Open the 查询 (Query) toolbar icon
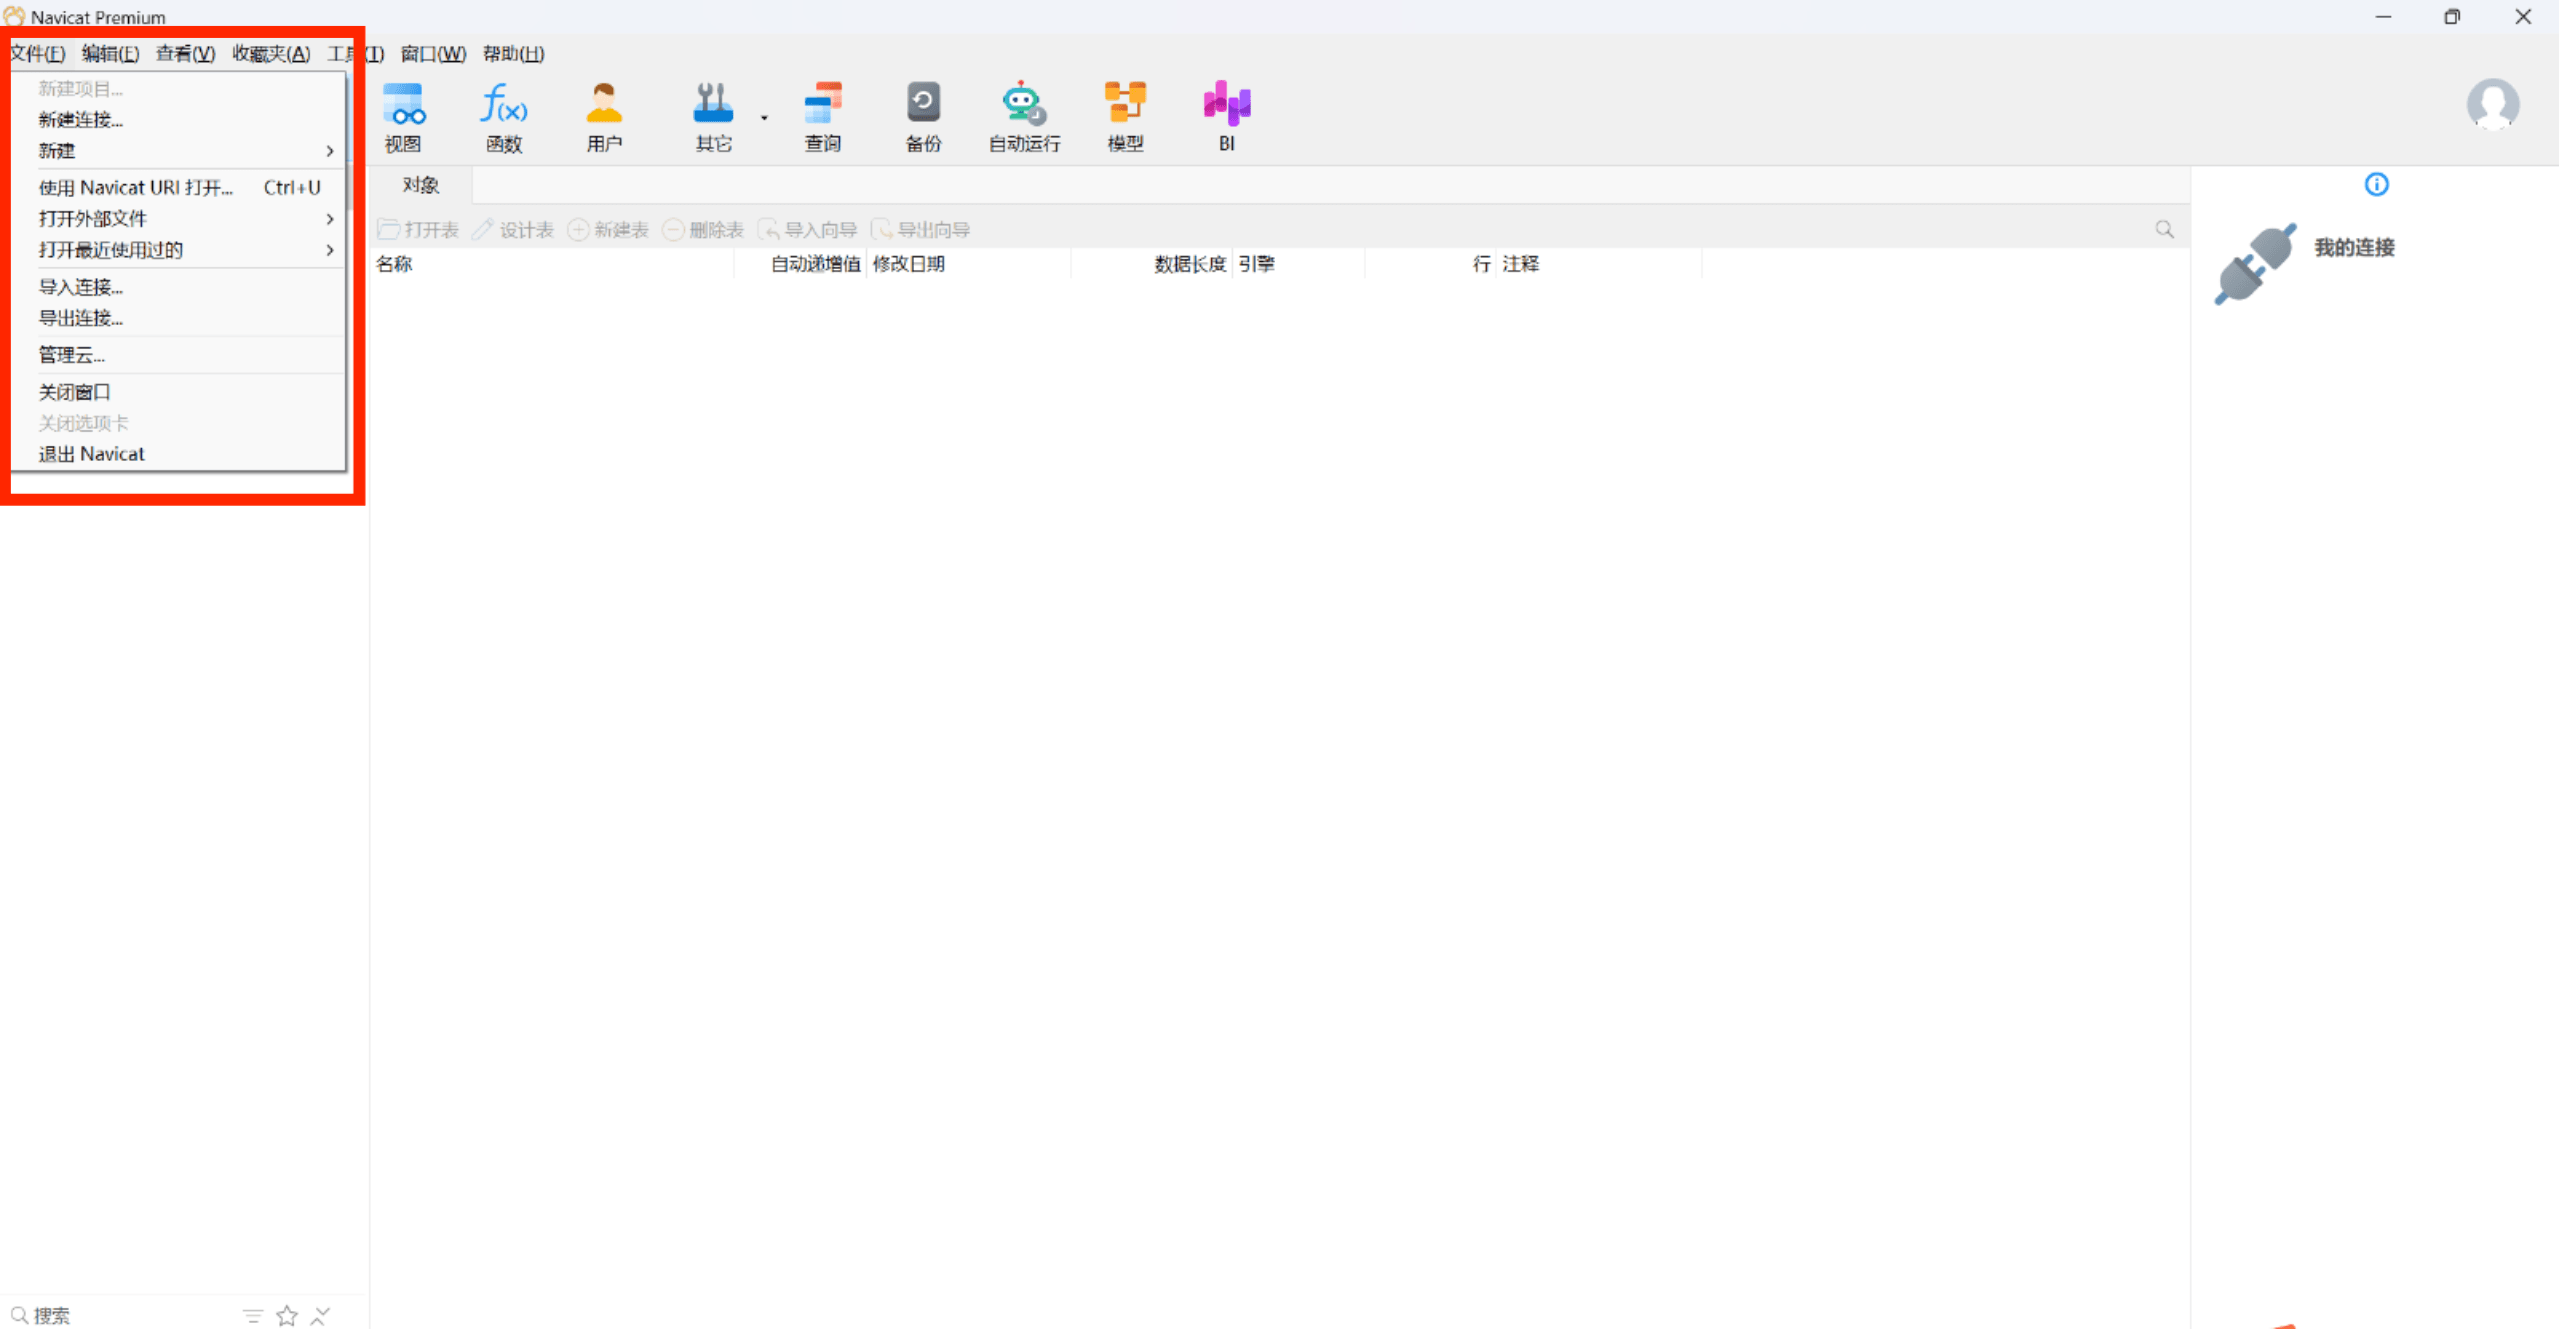The width and height of the screenshot is (2559, 1329). [823, 117]
